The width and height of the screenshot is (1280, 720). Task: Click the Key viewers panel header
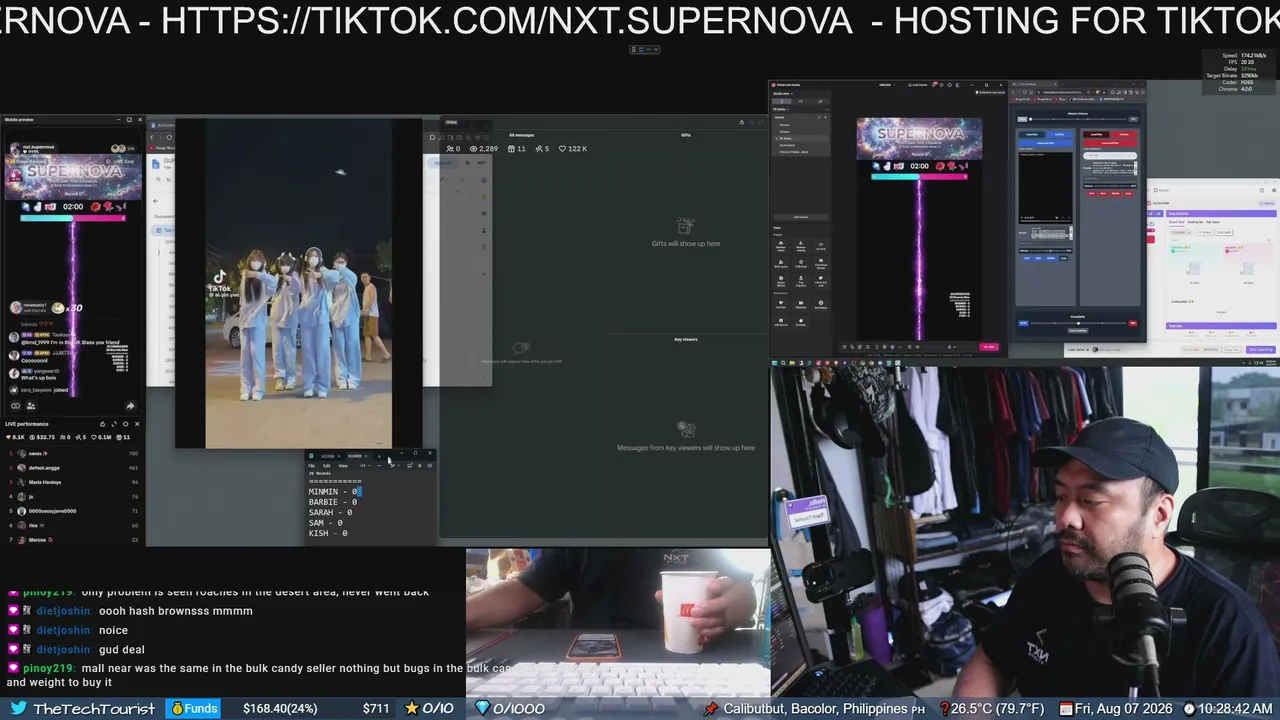coord(686,339)
